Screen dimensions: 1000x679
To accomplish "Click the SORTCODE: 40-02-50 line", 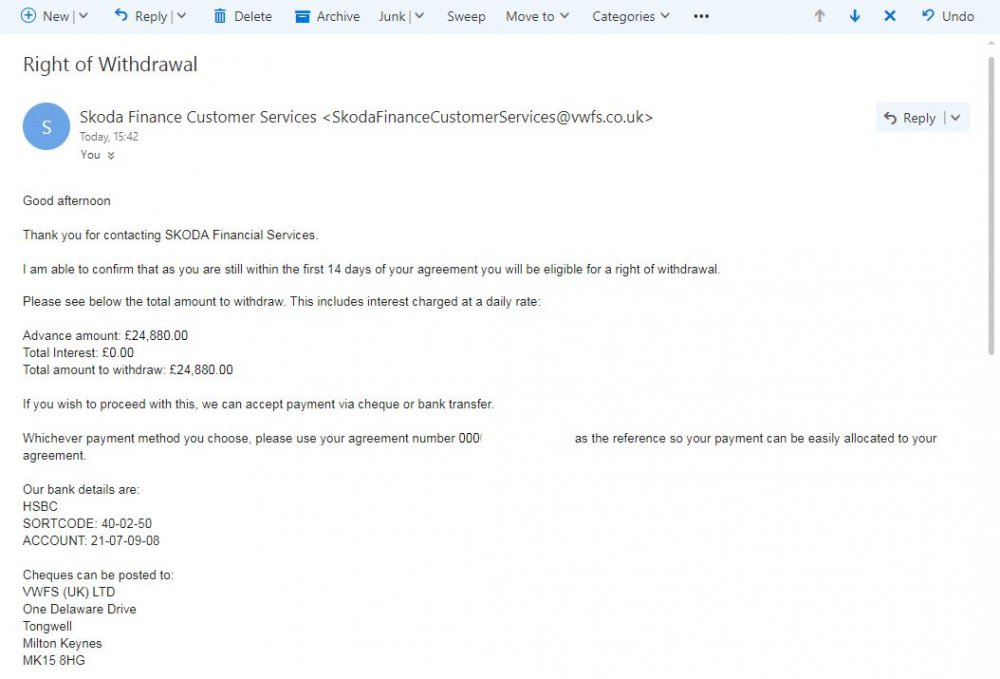I will coord(87,523).
